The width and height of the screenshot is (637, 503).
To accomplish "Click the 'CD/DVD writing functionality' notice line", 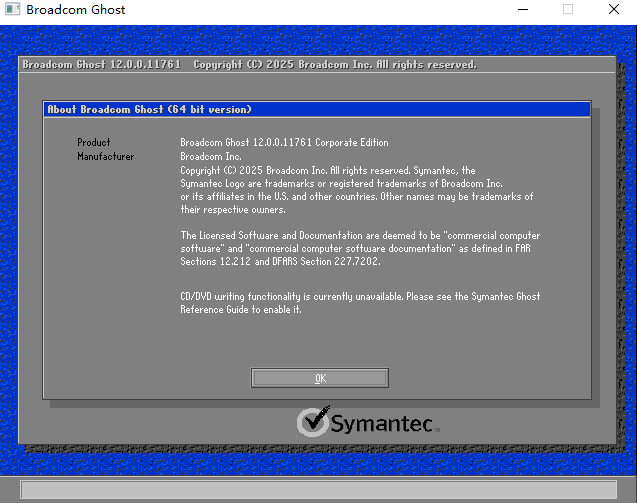I will point(360,296).
